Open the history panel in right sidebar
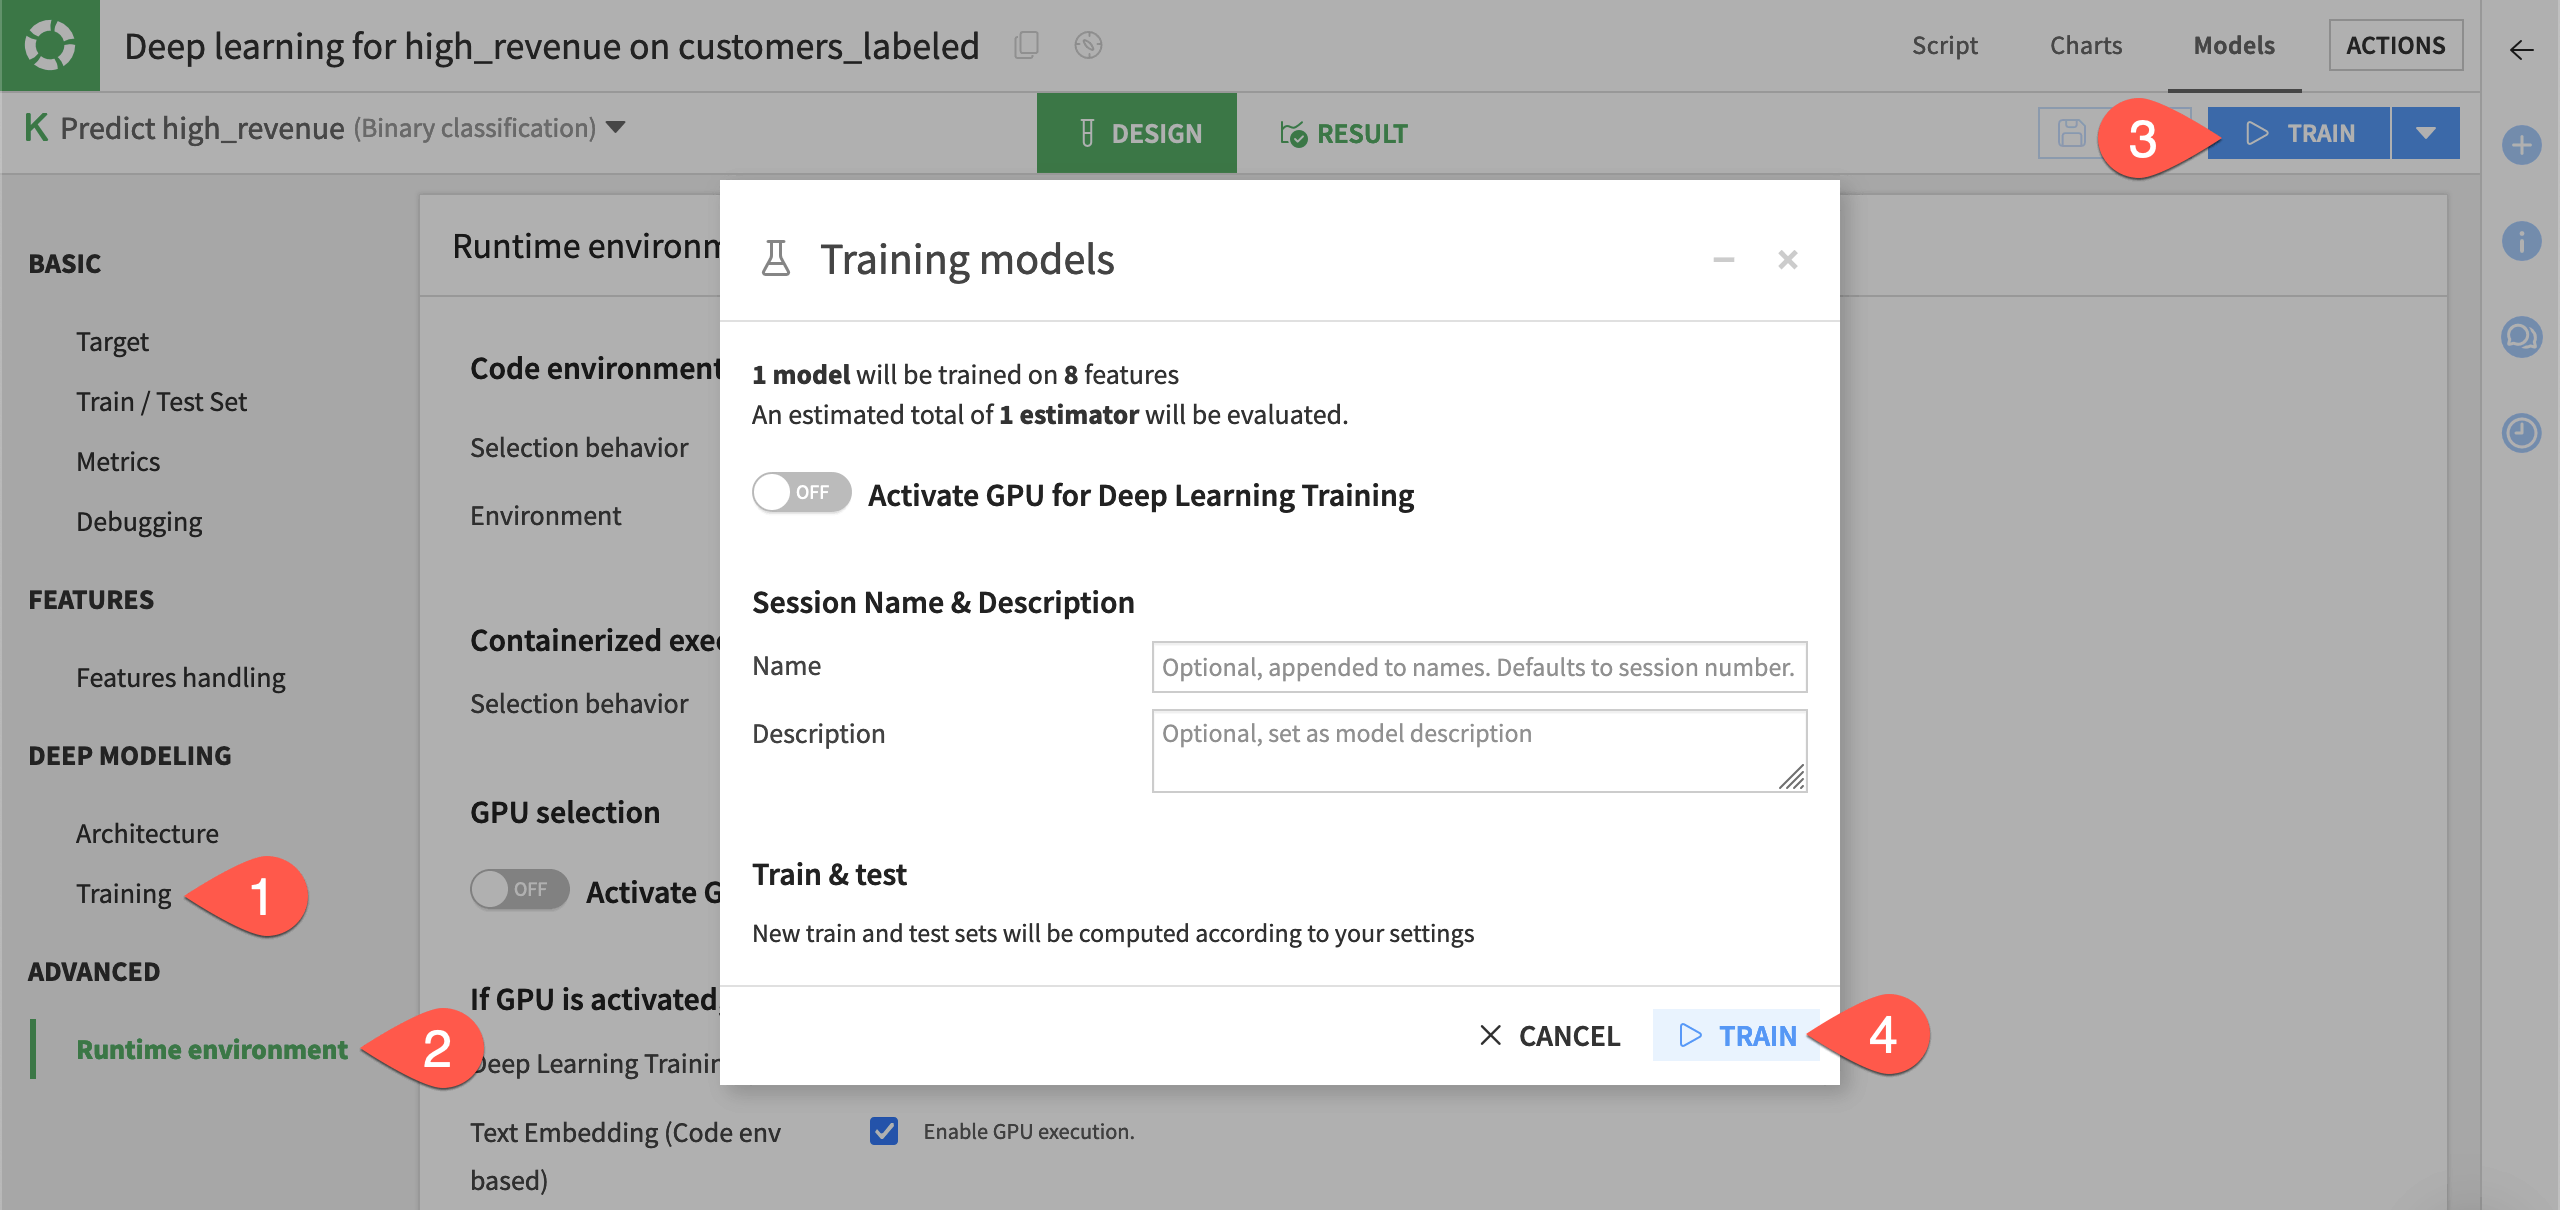Screen dimensions: 2560x1210 coord(2522,433)
